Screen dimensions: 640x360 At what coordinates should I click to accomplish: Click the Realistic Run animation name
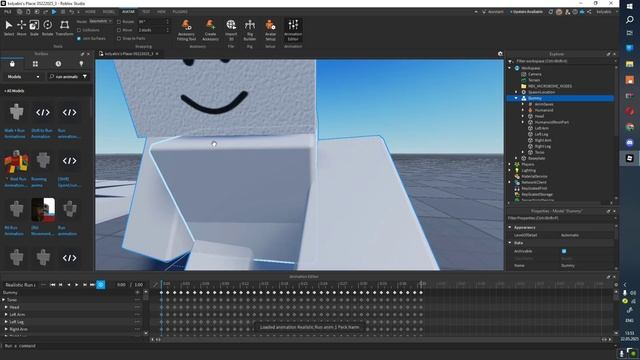20,284
